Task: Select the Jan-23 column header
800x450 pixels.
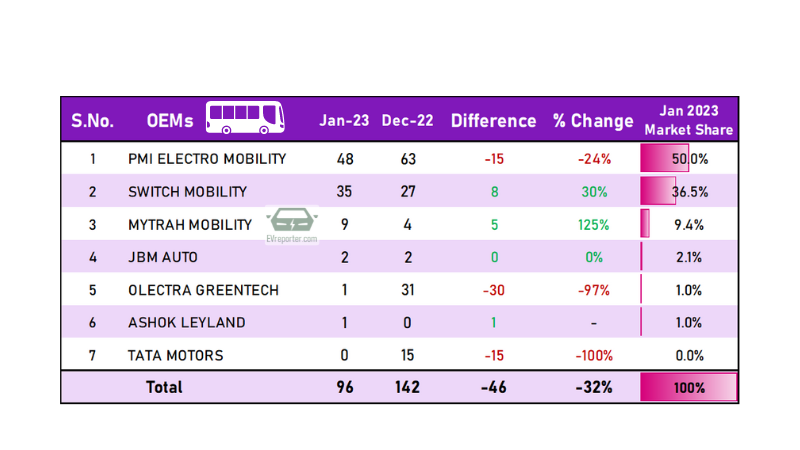Action: pyautogui.click(x=344, y=121)
